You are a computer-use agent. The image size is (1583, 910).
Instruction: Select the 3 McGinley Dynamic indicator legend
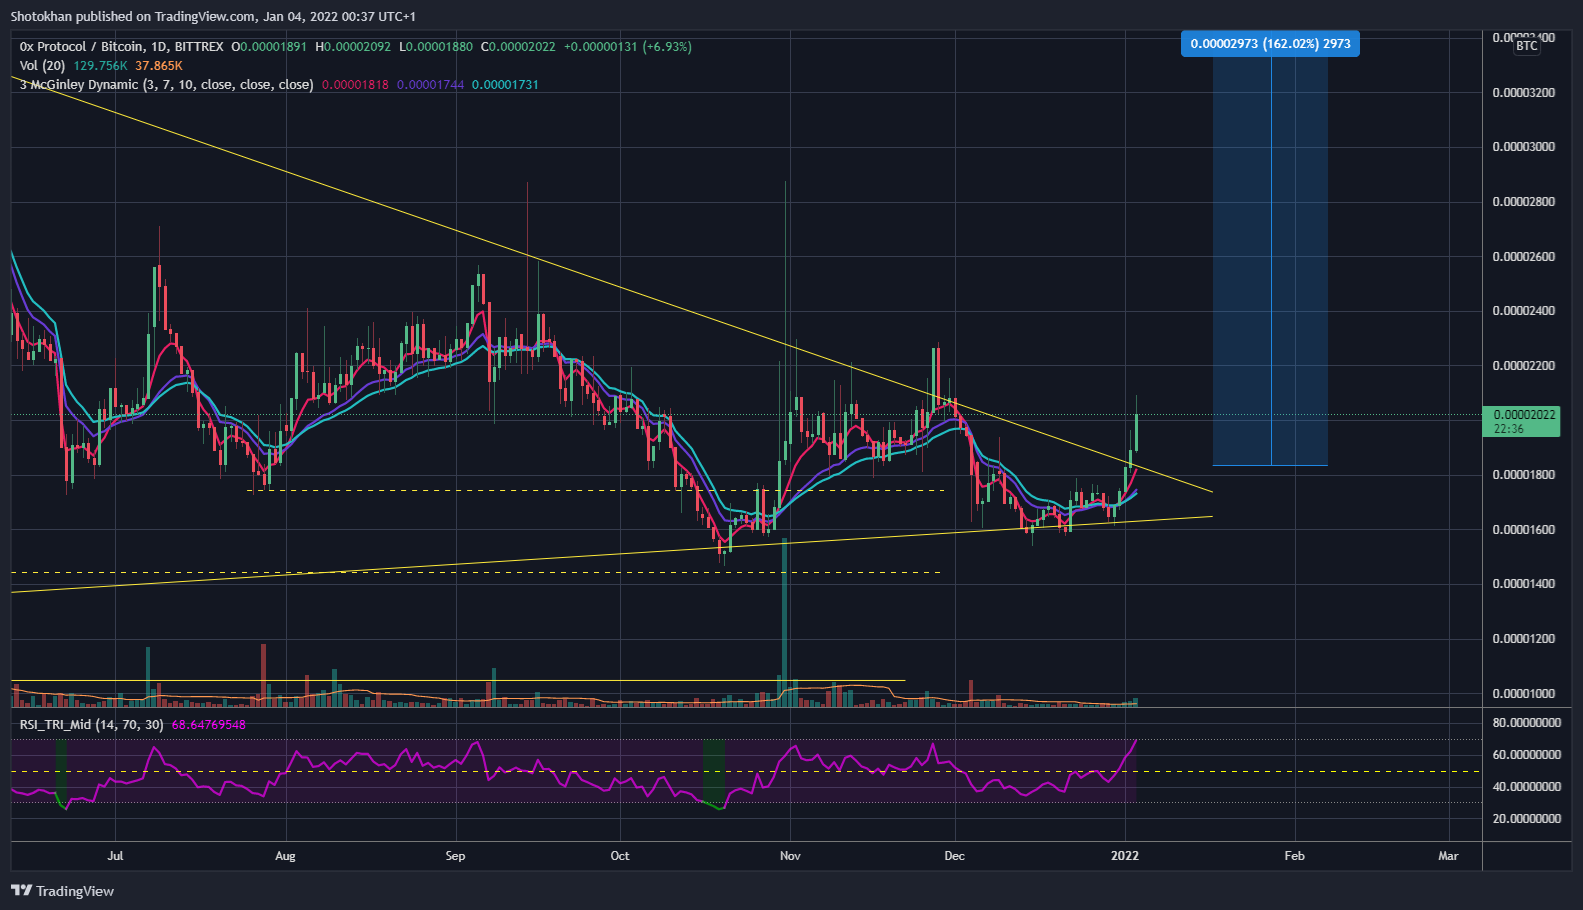(166, 85)
